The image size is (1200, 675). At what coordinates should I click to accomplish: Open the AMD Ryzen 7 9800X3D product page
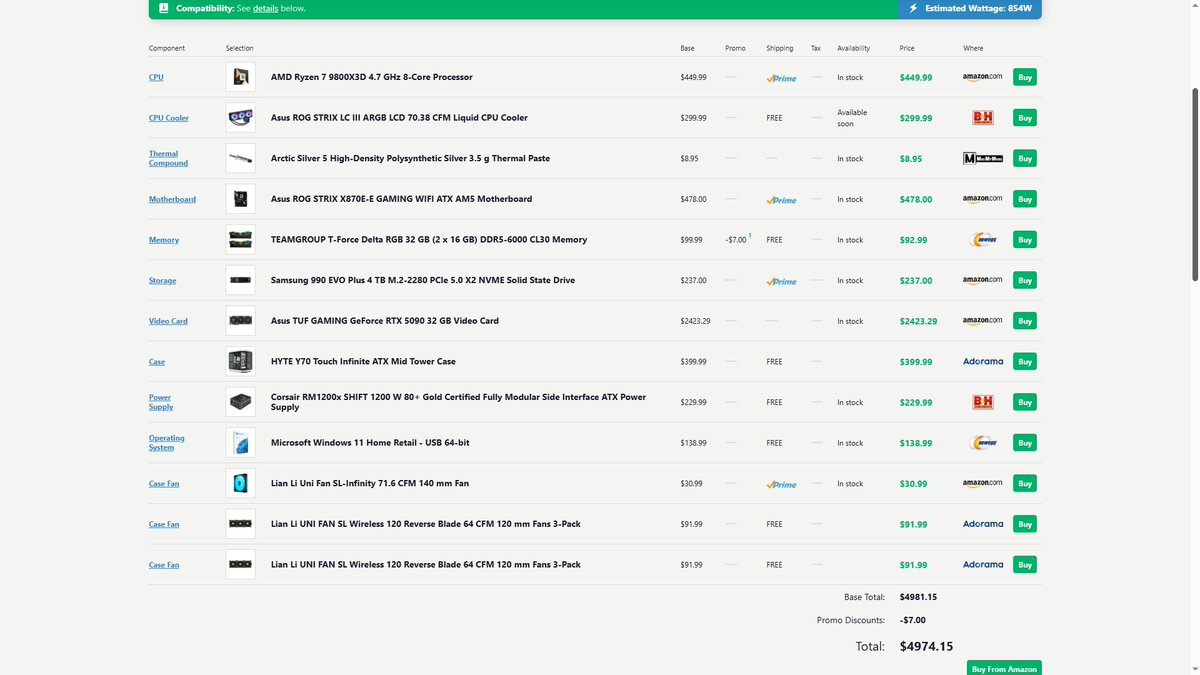point(372,77)
